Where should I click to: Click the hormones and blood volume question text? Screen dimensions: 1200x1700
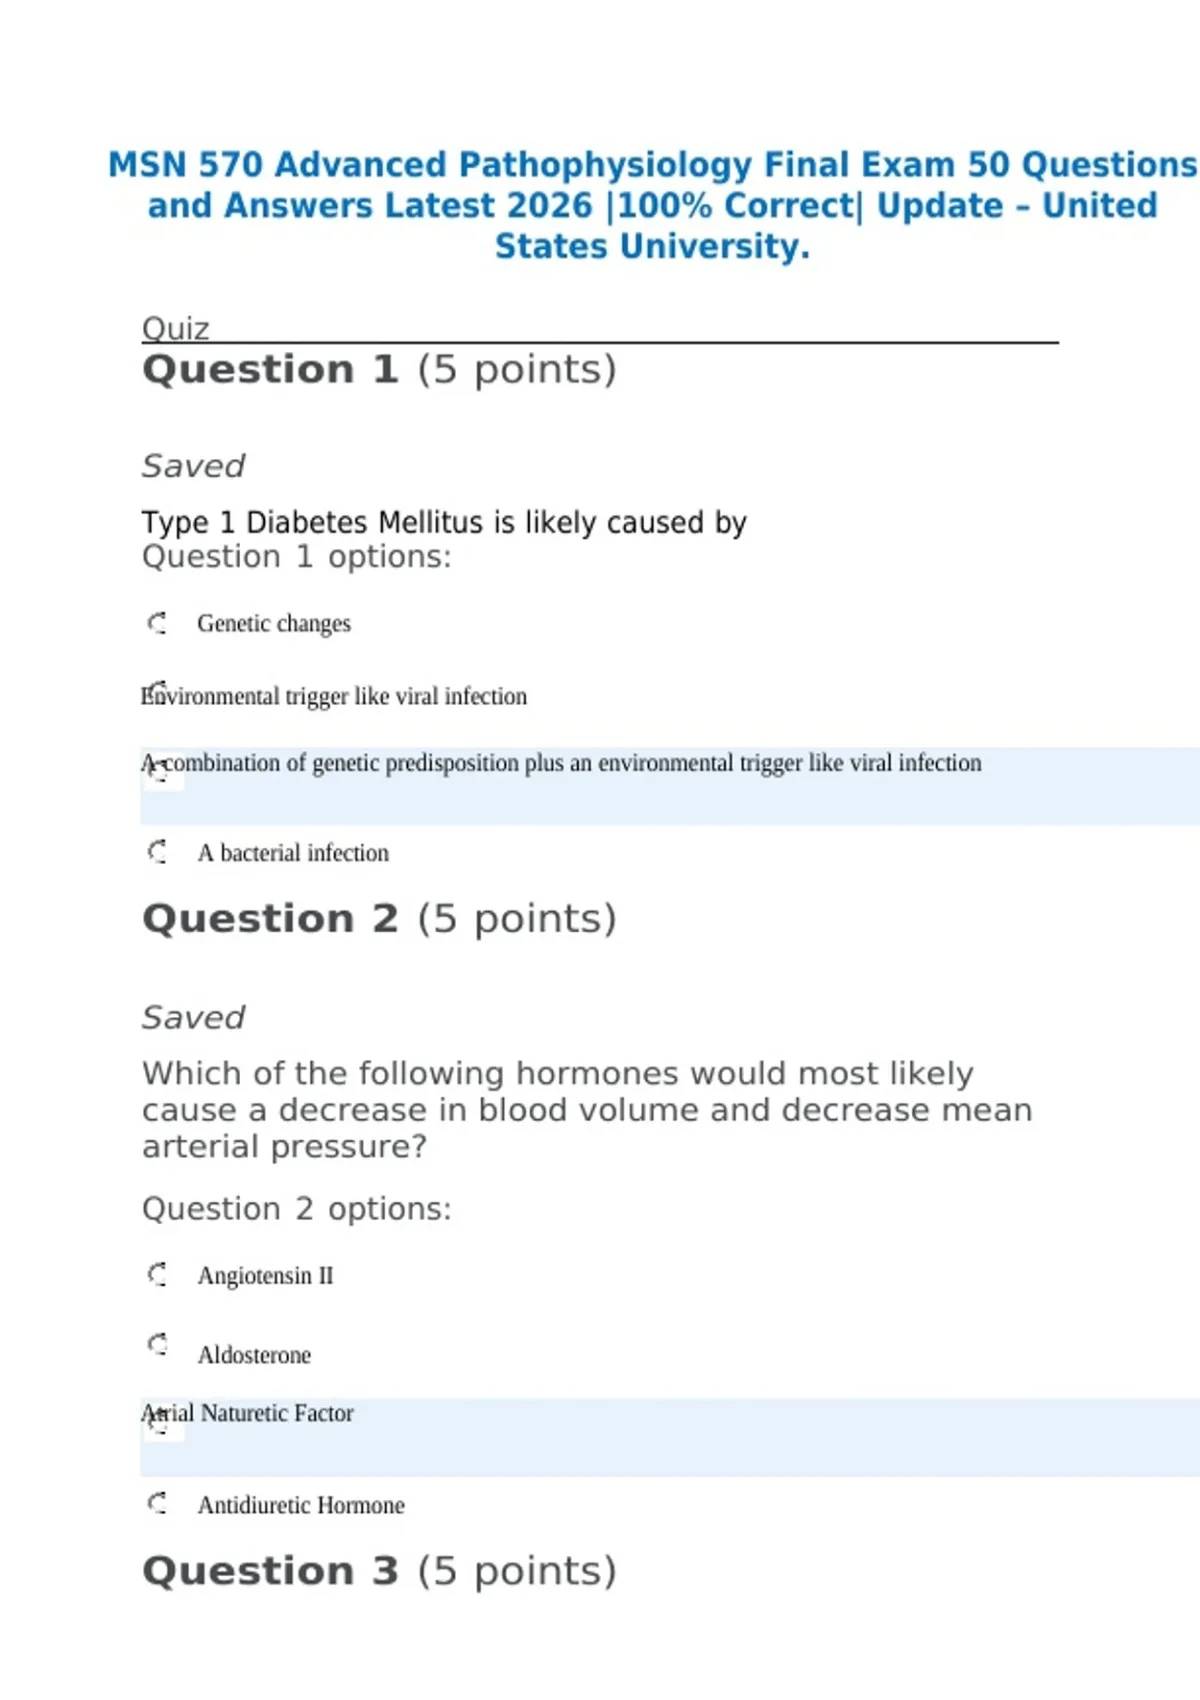click(x=587, y=1109)
